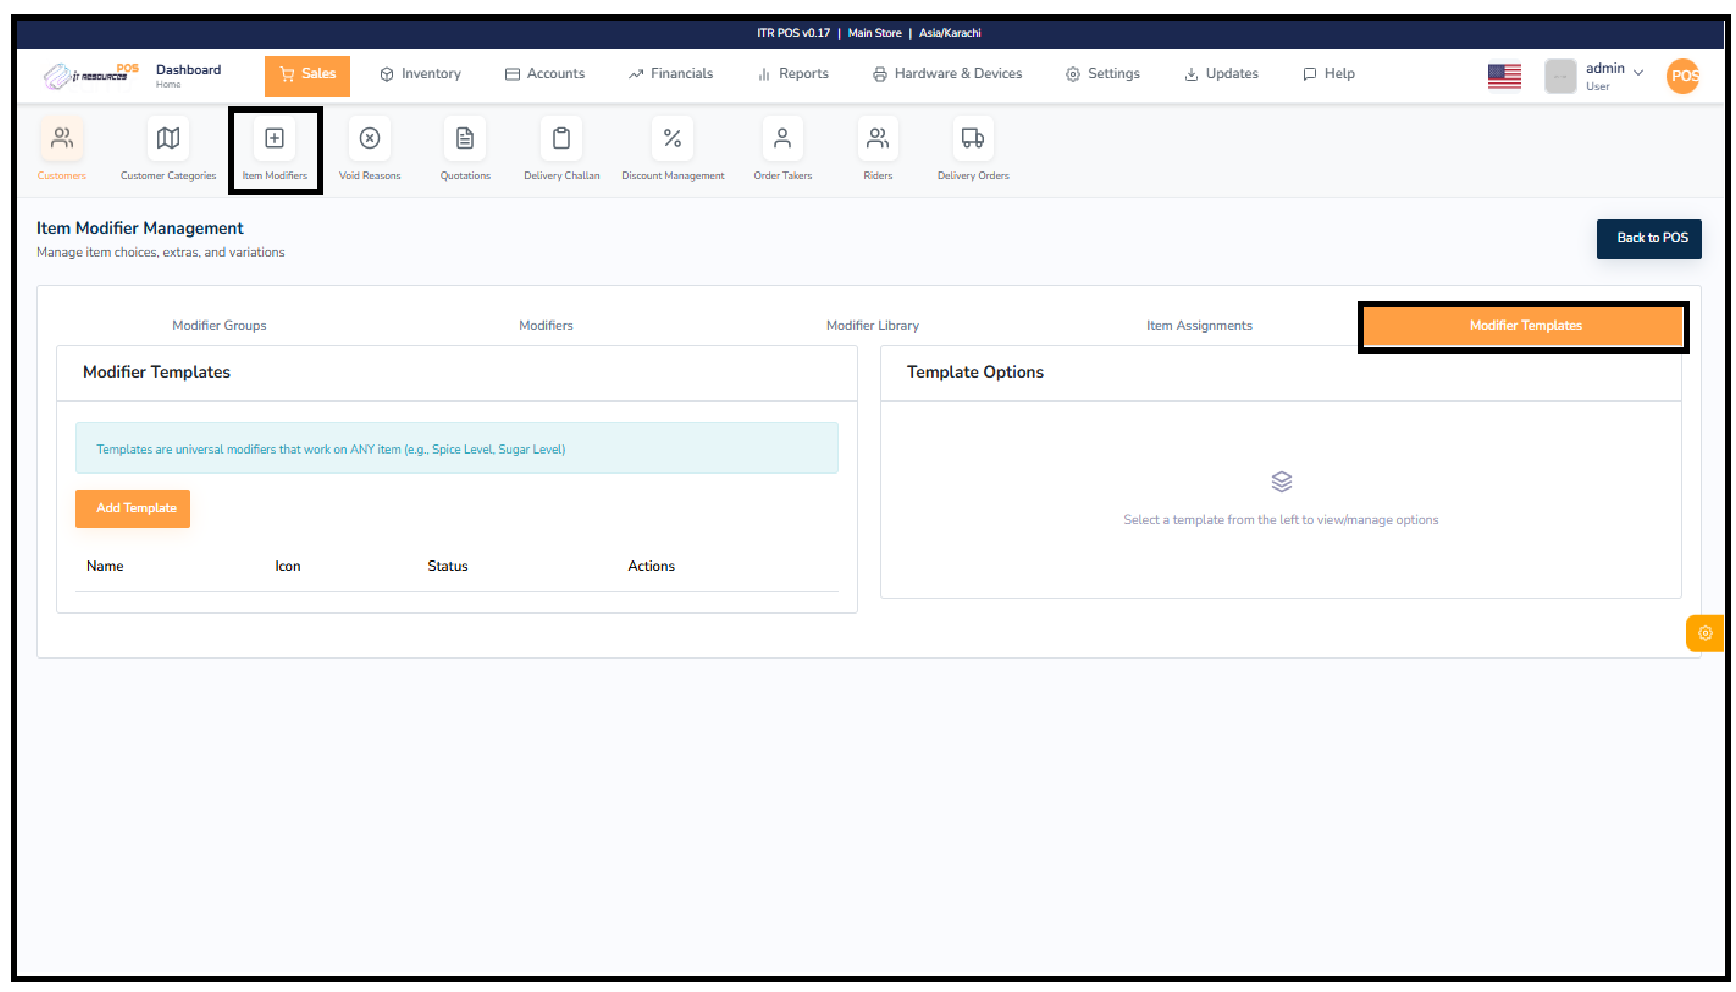Open the Reports menu
The height and width of the screenshot is (992, 1736).
[x=793, y=74]
